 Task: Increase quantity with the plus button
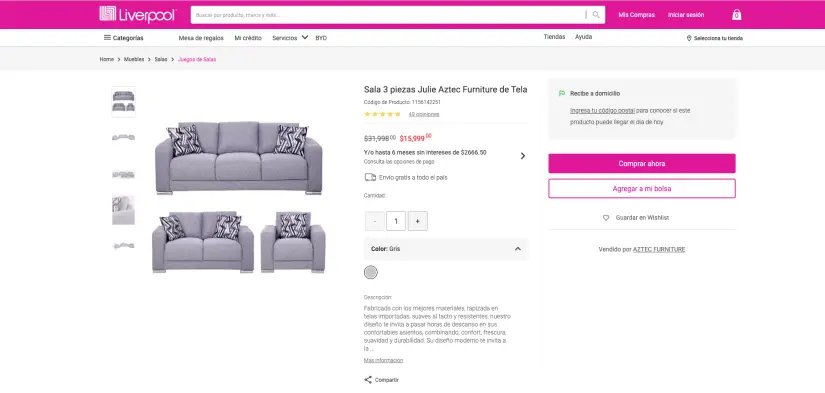(418, 221)
